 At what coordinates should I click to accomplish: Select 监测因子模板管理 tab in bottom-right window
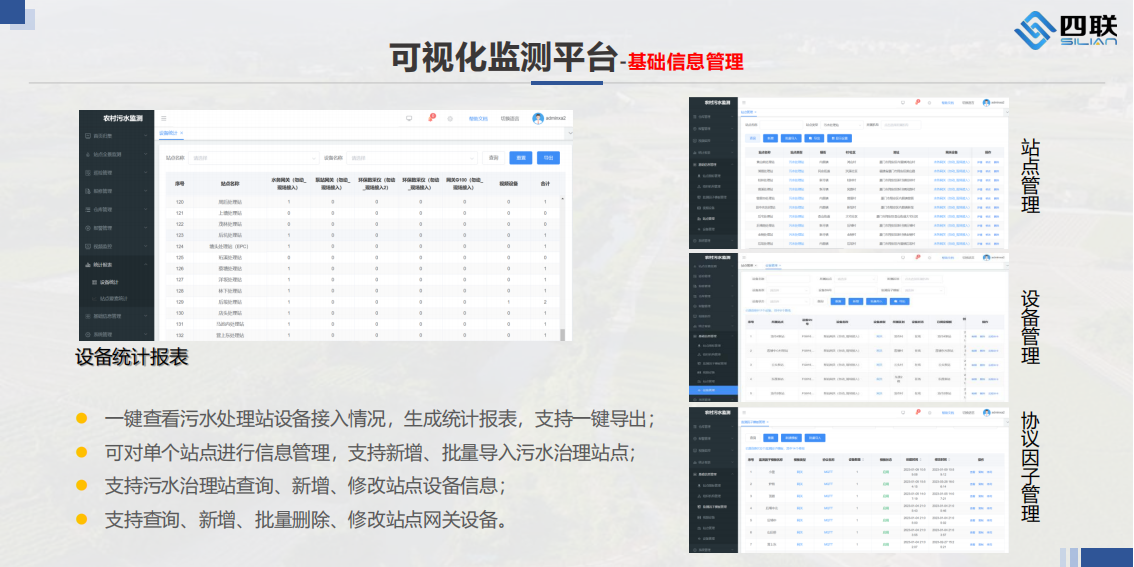(x=754, y=422)
